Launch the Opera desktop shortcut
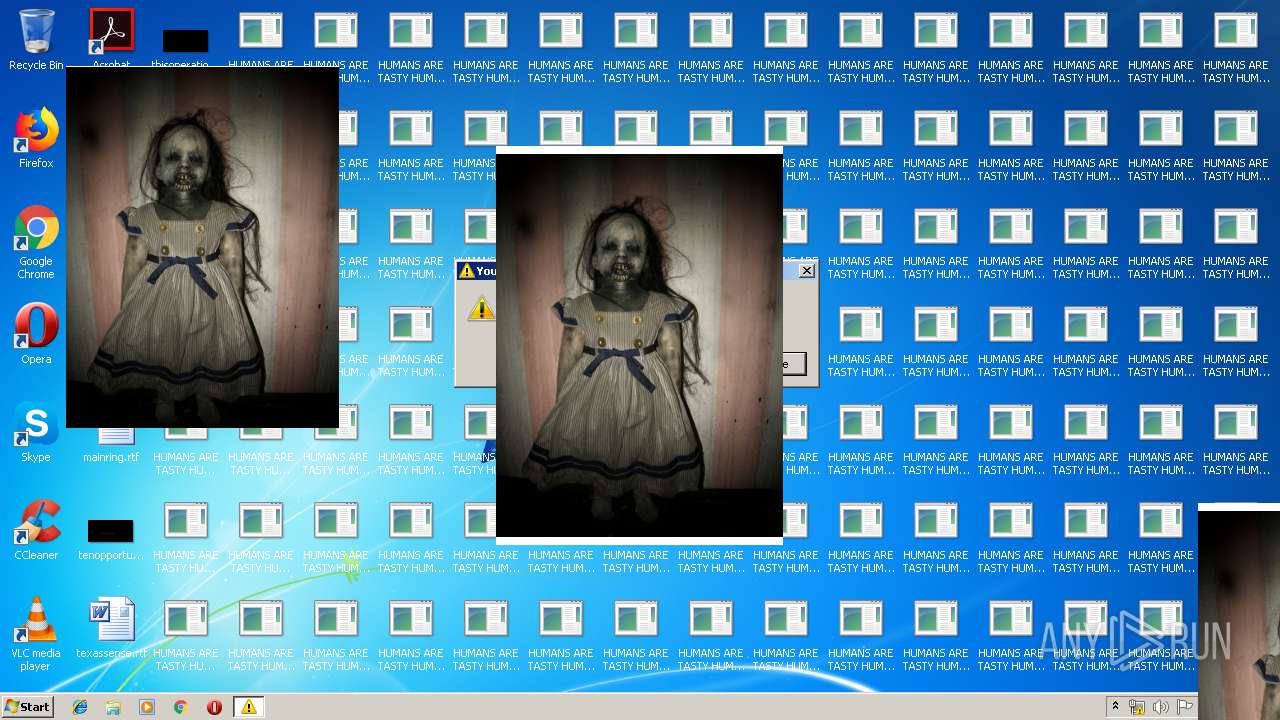The width and height of the screenshot is (1280, 720). (x=36, y=334)
